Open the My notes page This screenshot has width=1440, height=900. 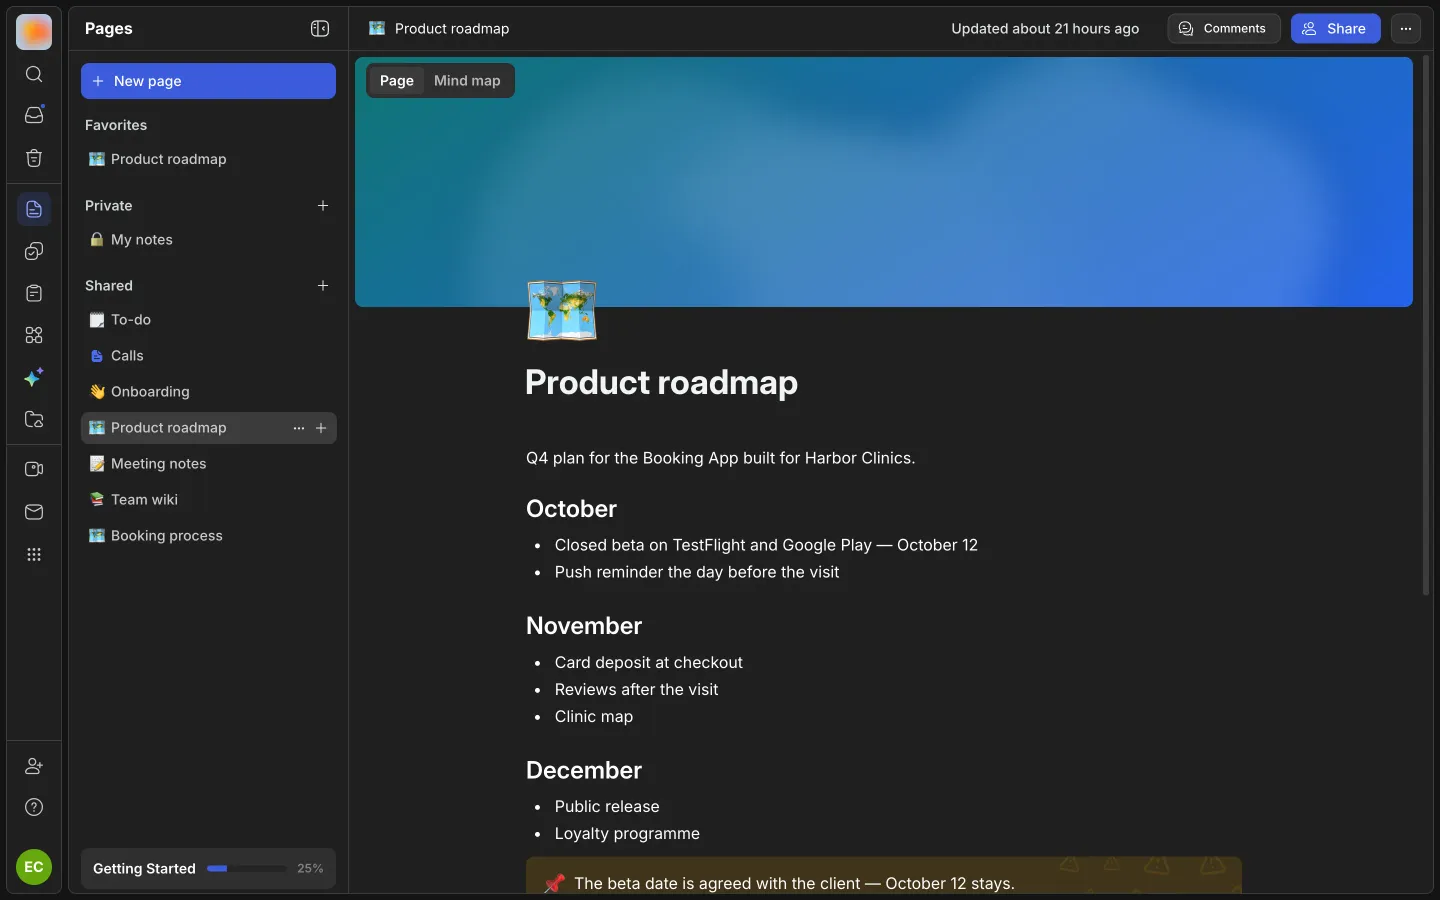(x=208, y=240)
